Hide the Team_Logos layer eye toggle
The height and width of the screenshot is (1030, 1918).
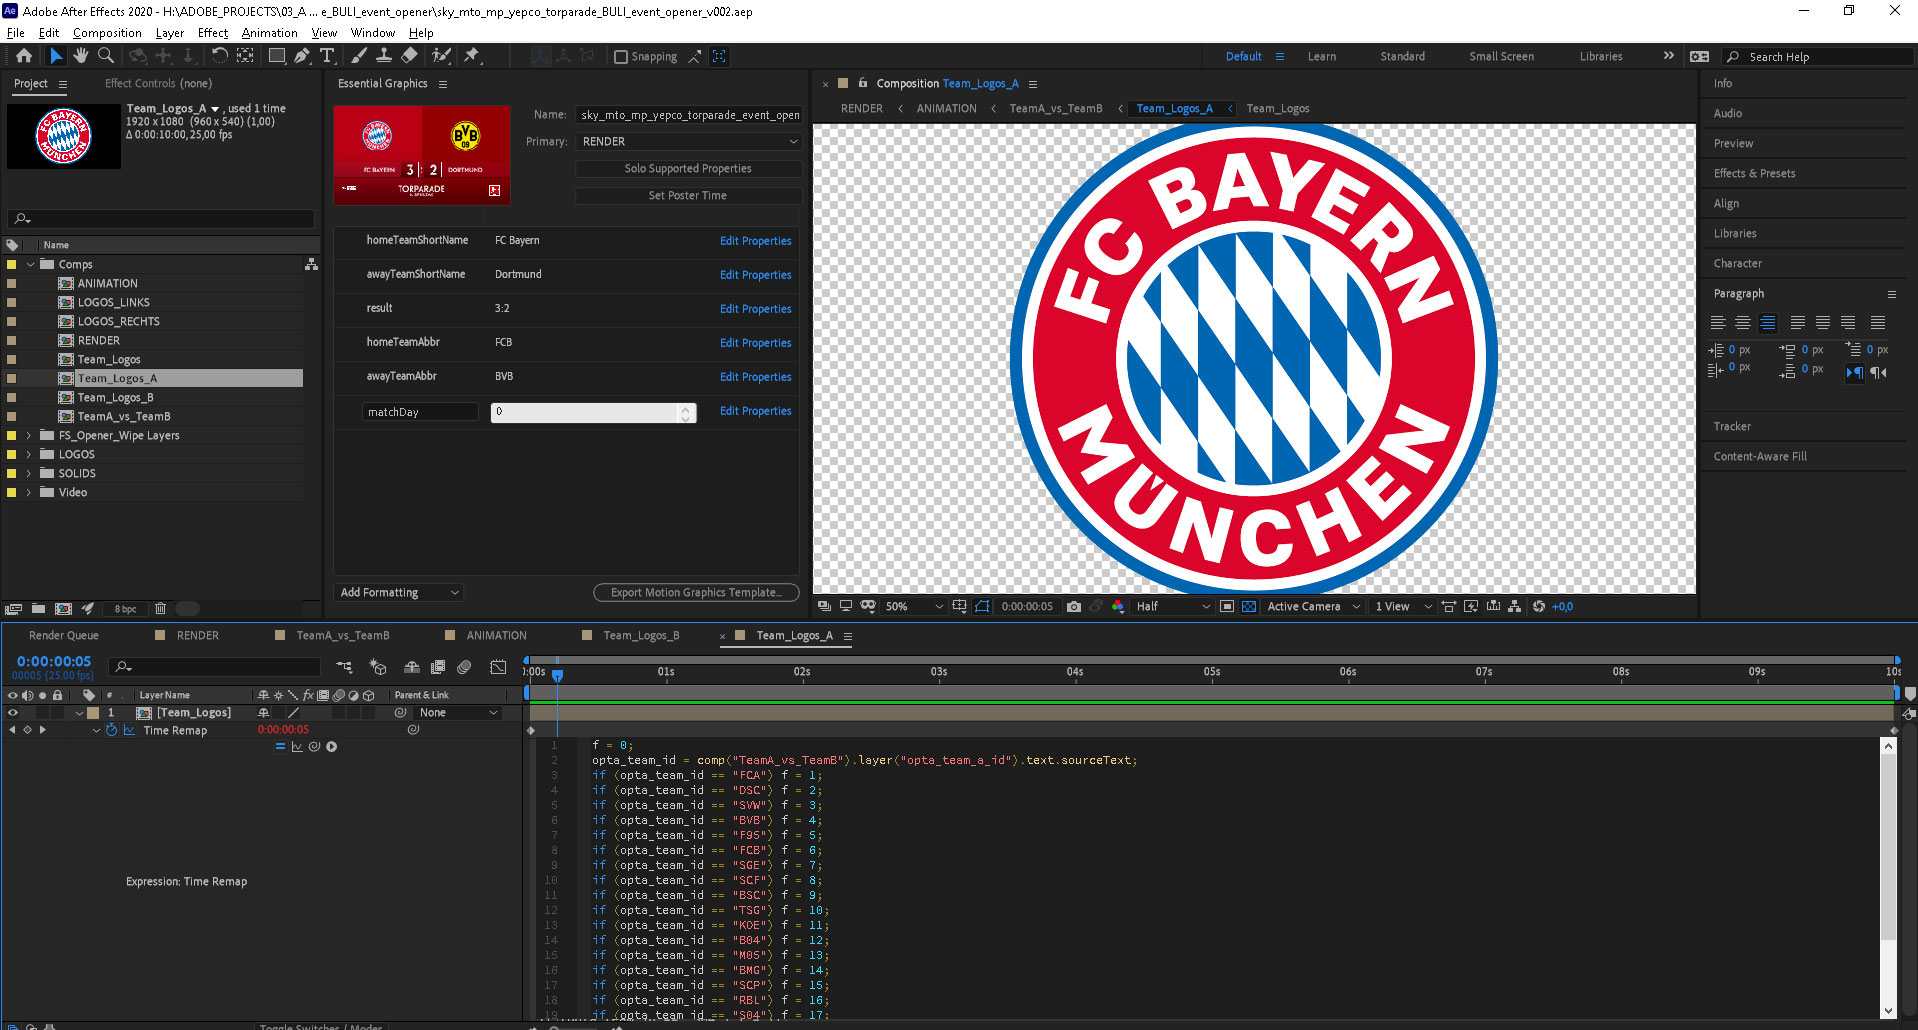click(13, 713)
